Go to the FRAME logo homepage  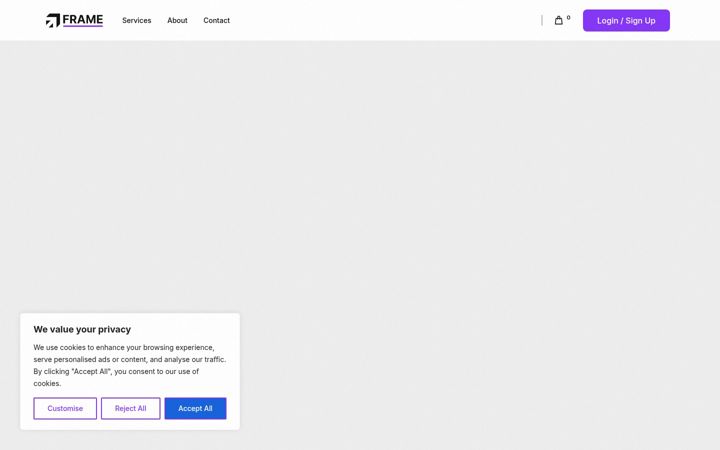[x=74, y=20]
